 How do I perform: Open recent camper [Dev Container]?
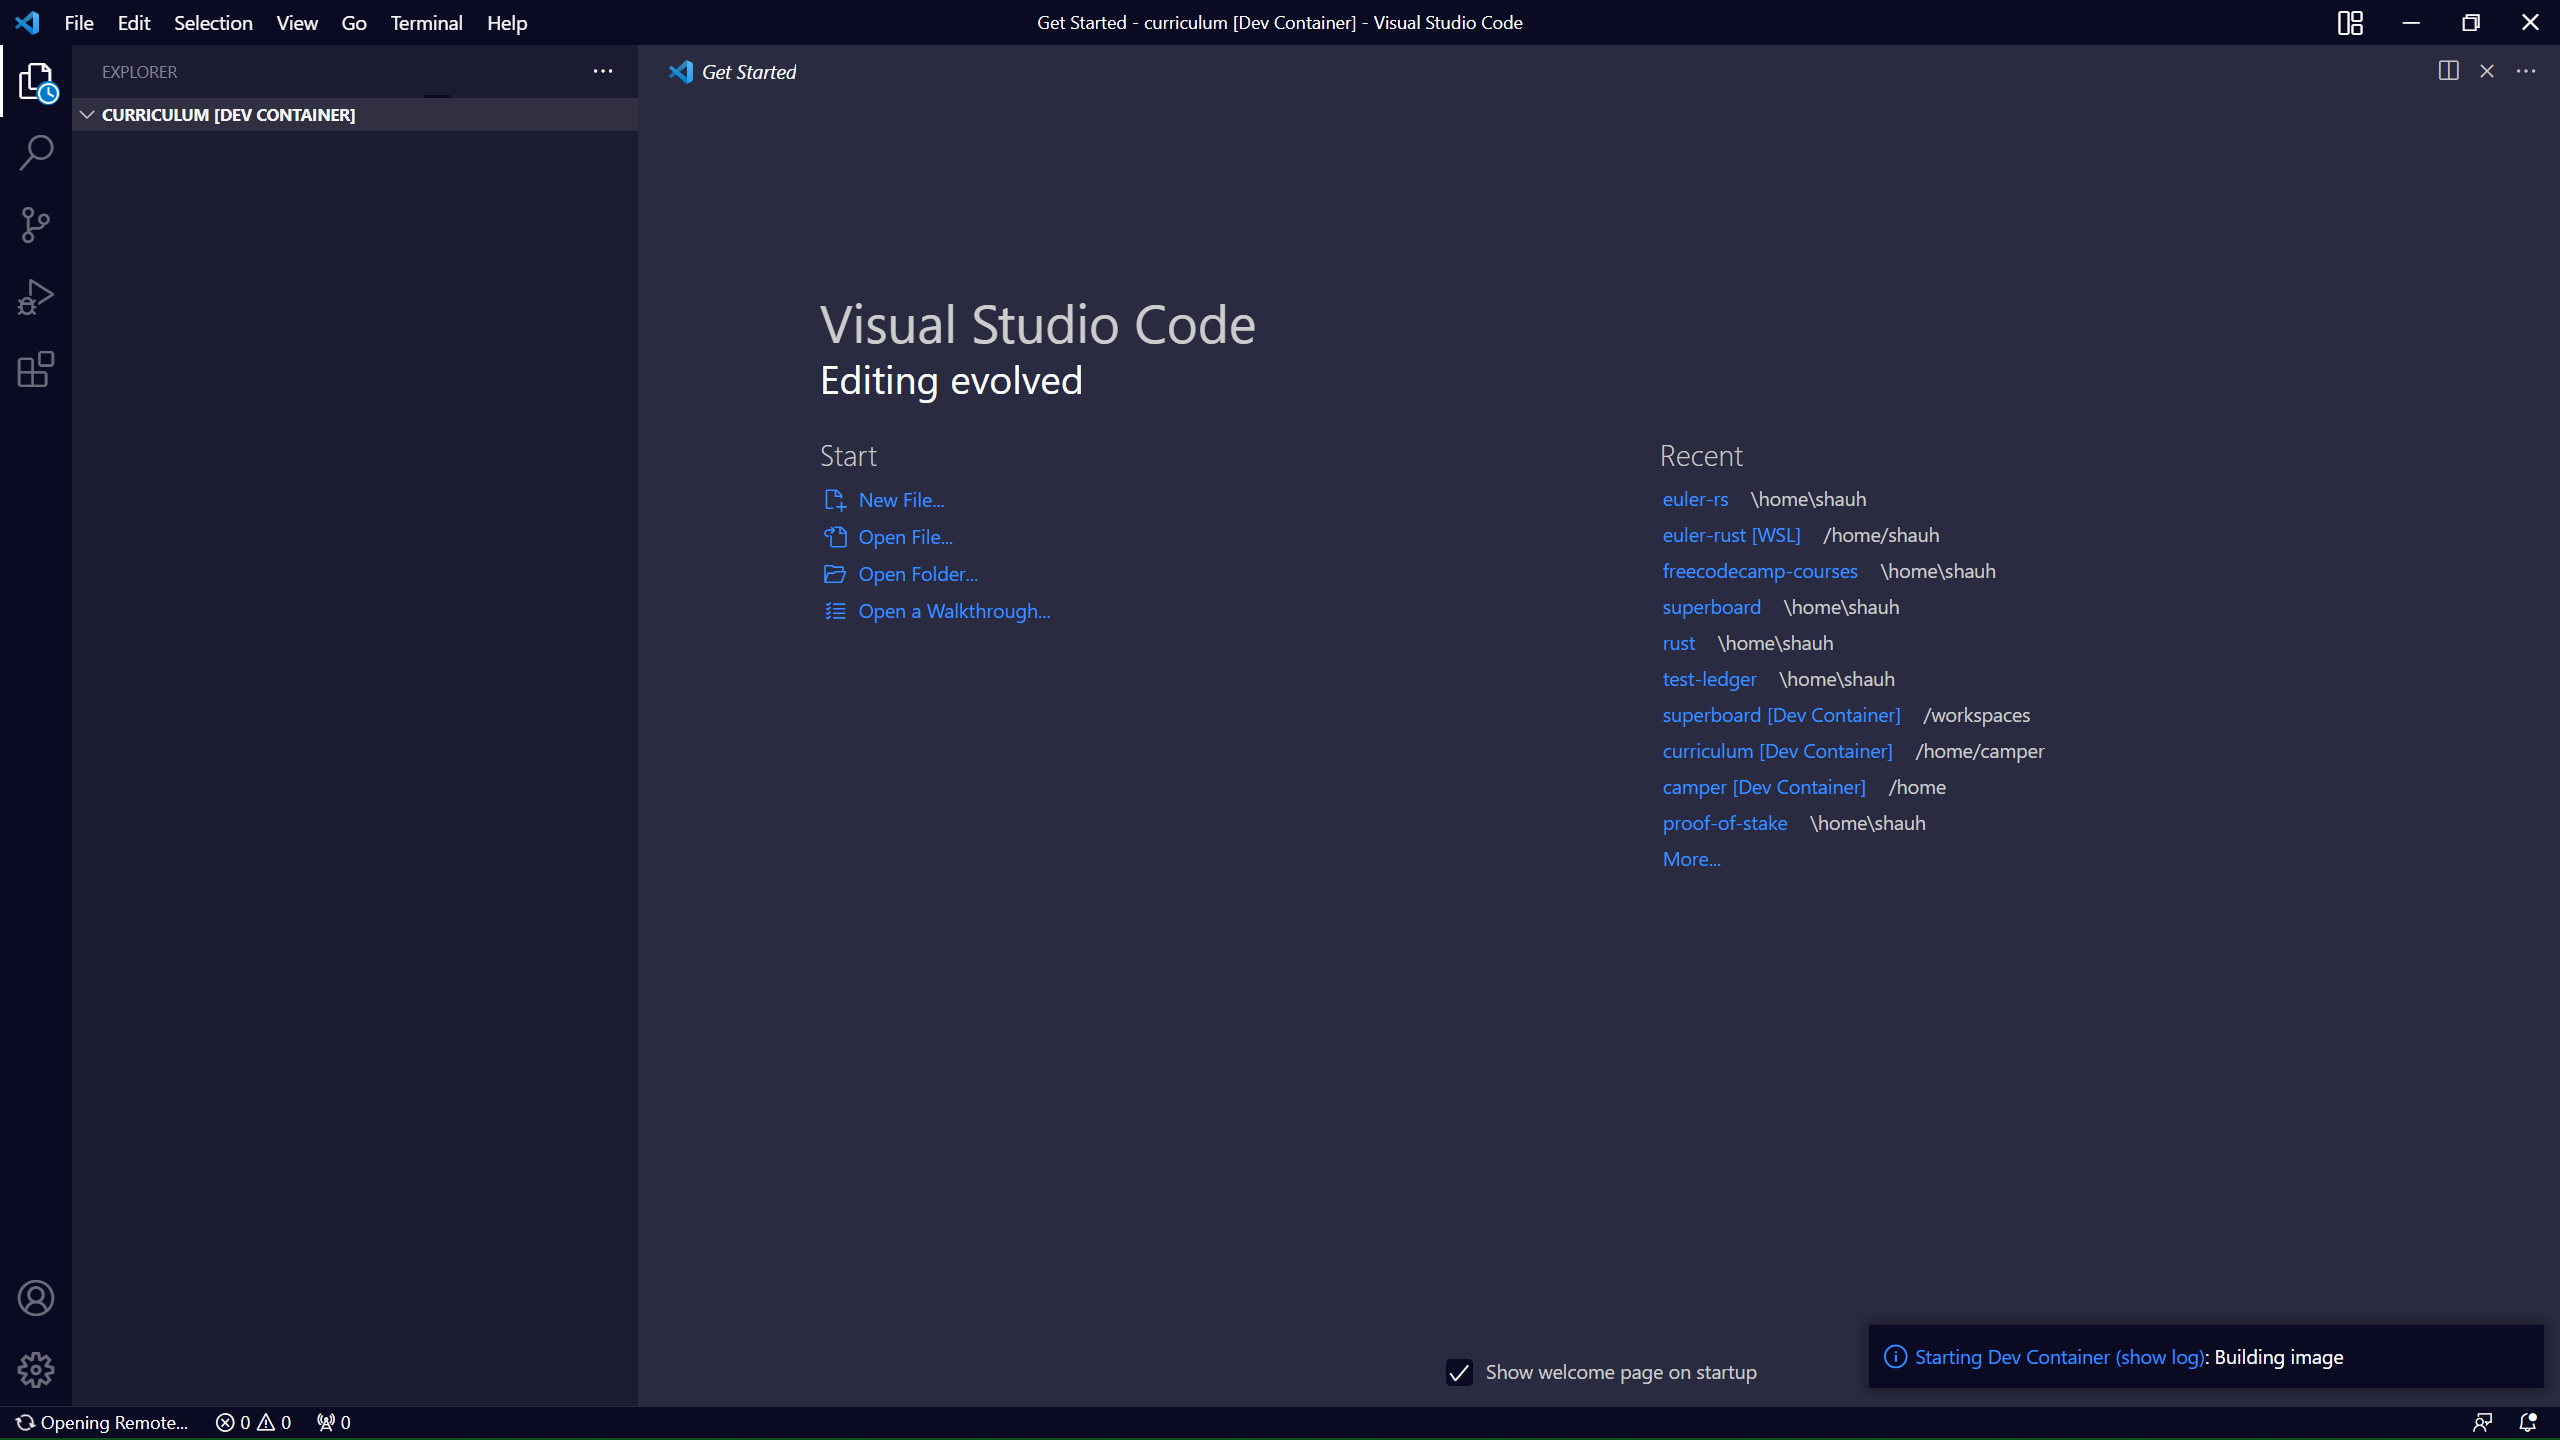point(1764,787)
